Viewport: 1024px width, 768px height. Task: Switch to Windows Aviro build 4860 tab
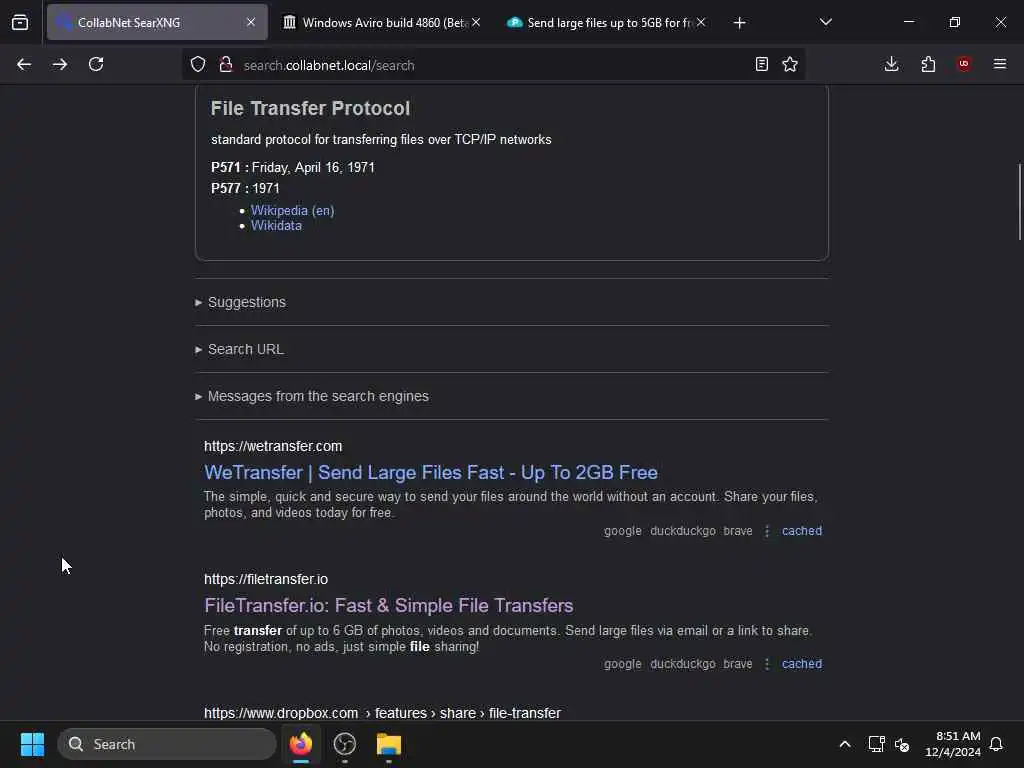pos(382,22)
